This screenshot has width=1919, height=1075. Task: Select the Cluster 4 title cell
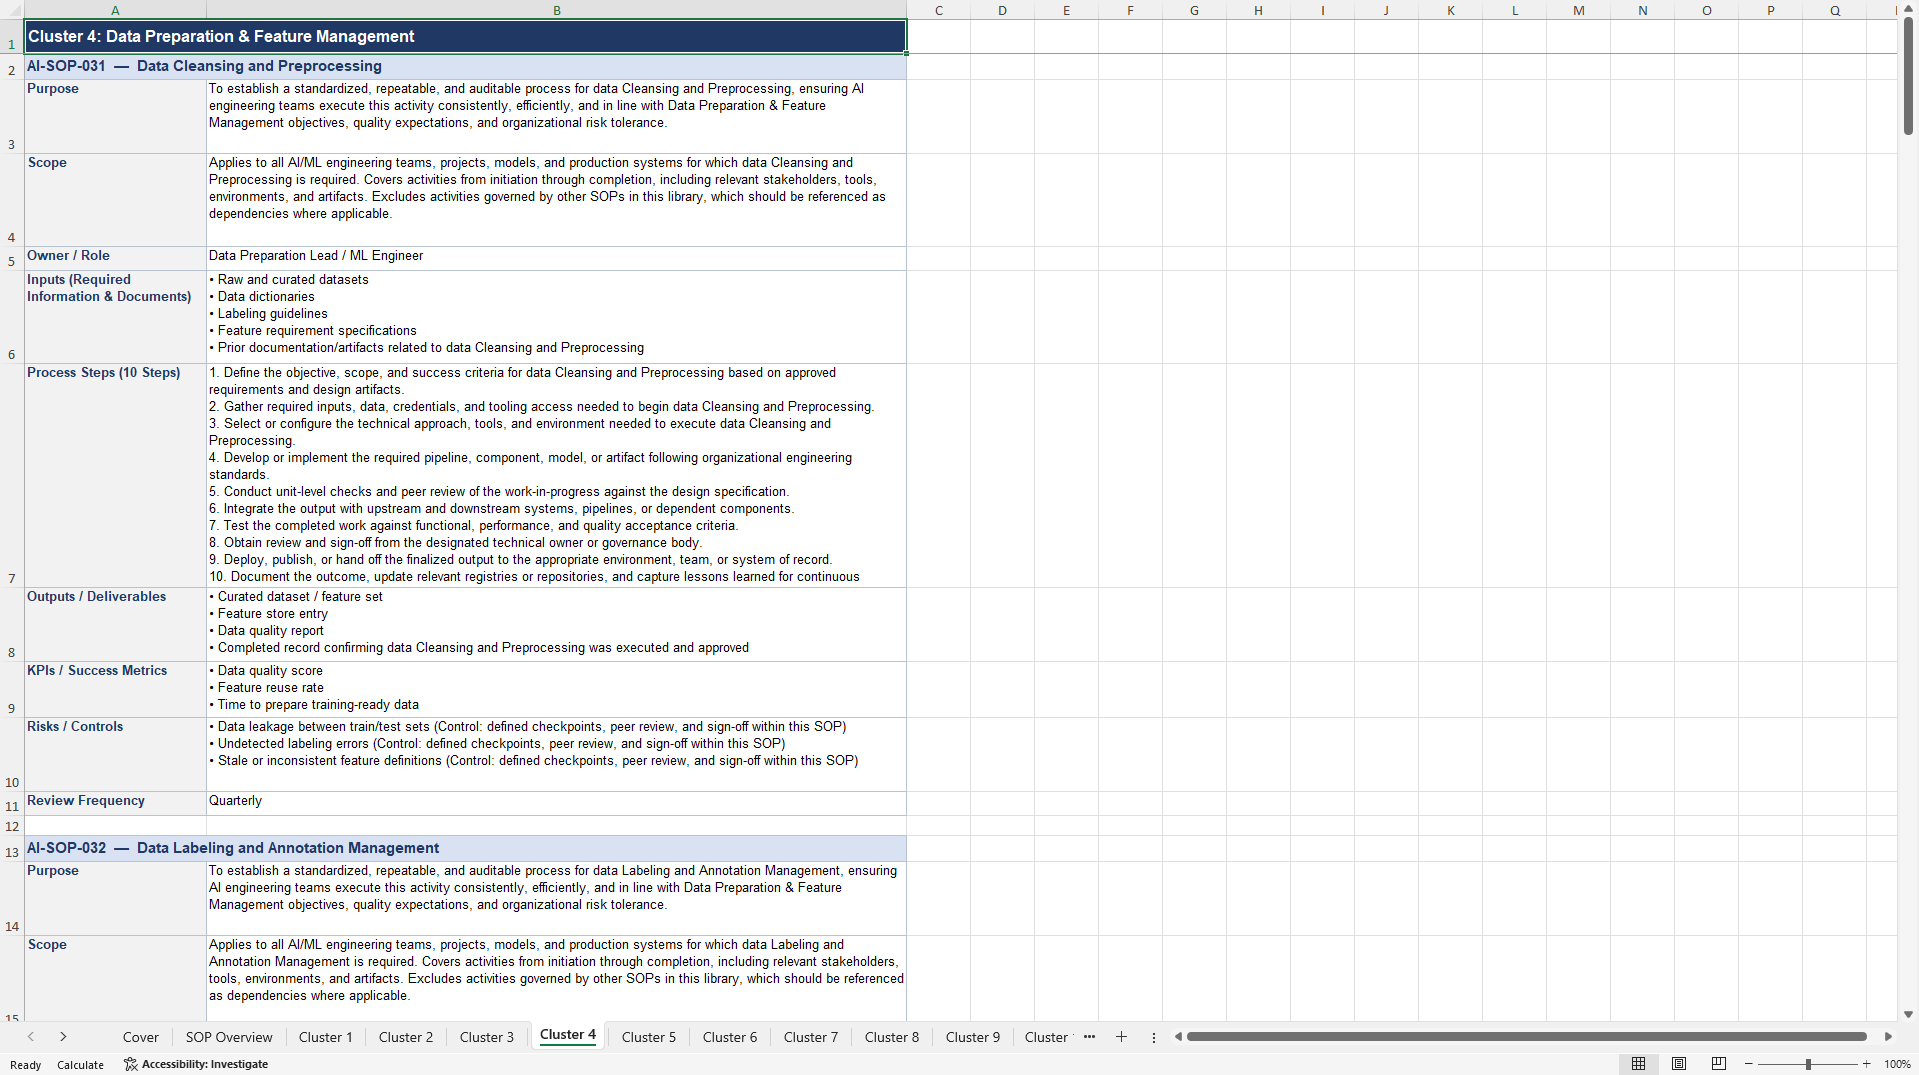click(x=465, y=36)
